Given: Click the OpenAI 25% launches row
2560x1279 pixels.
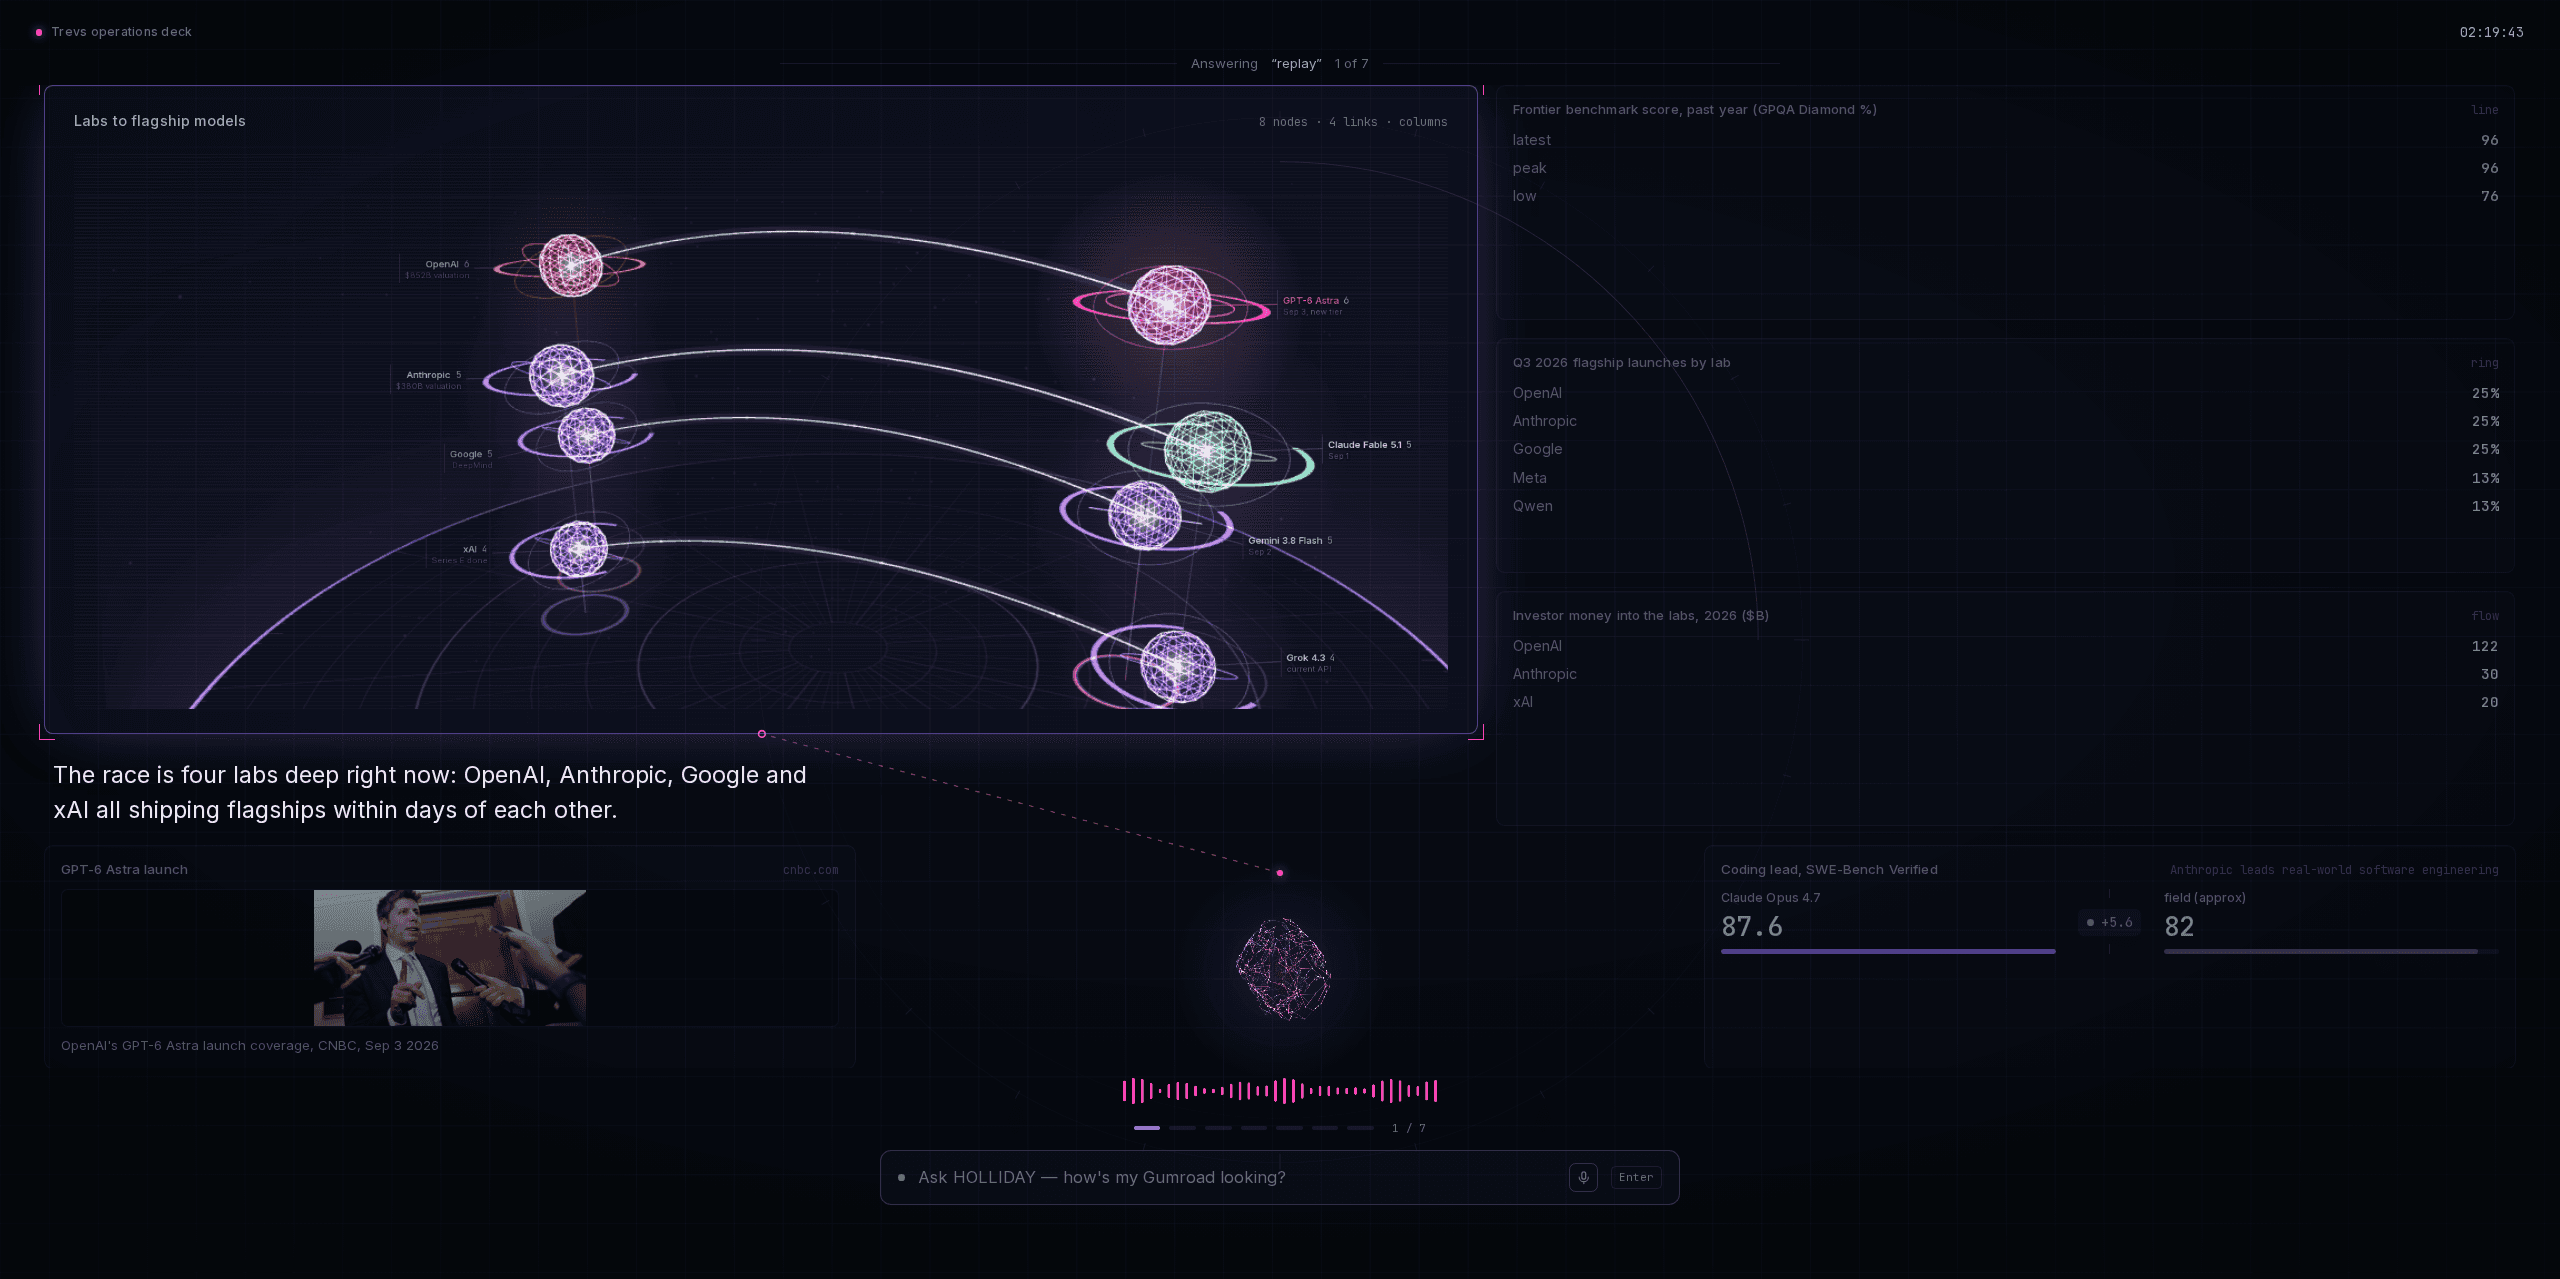Looking at the screenshot, I should (x=2005, y=393).
